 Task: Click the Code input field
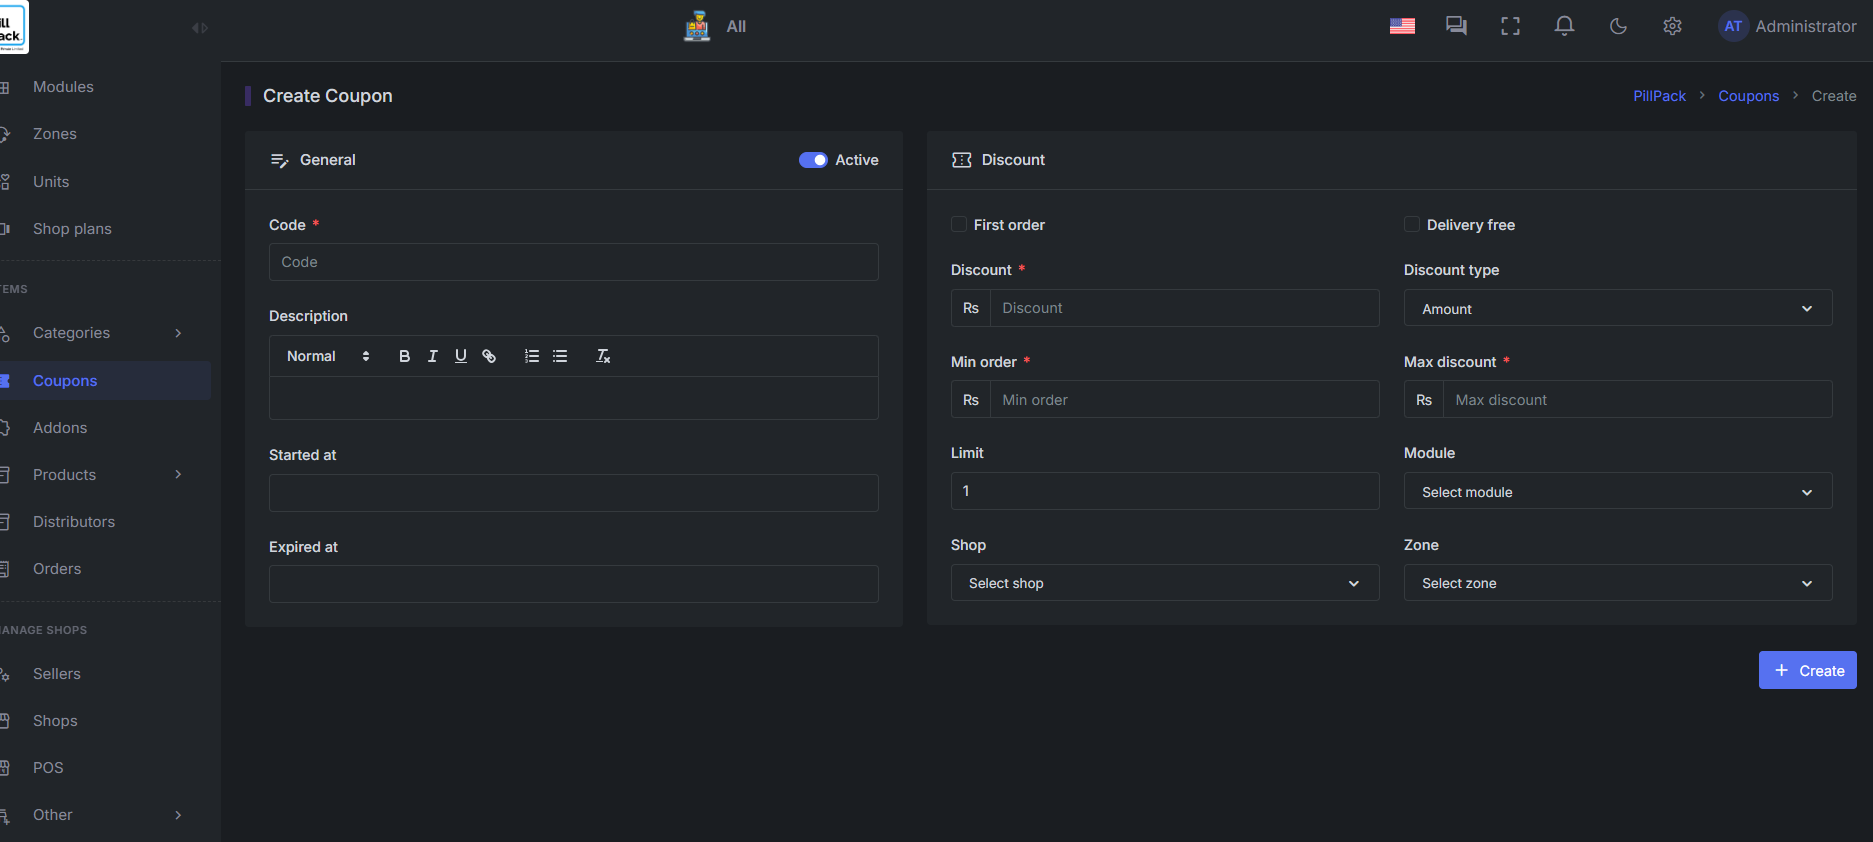pyautogui.click(x=573, y=262)
